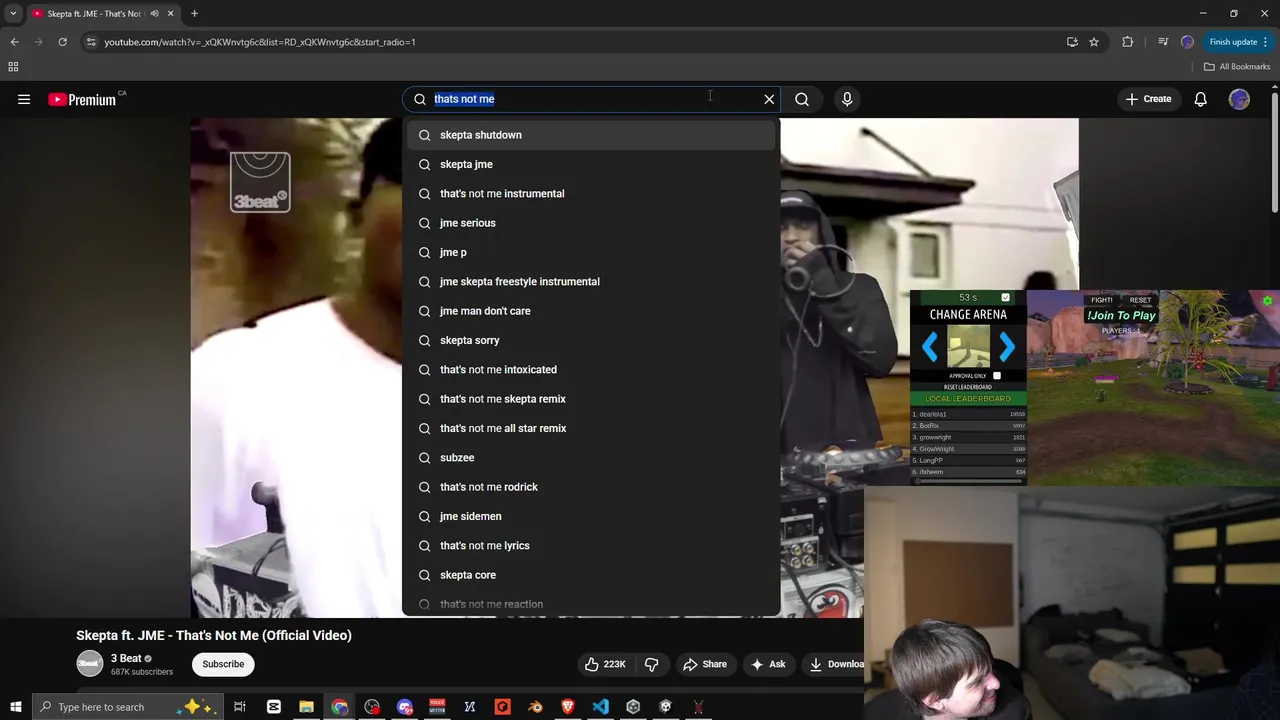
Task: Toggle the Approval Only checkbox
Action: tap(997, 376)
